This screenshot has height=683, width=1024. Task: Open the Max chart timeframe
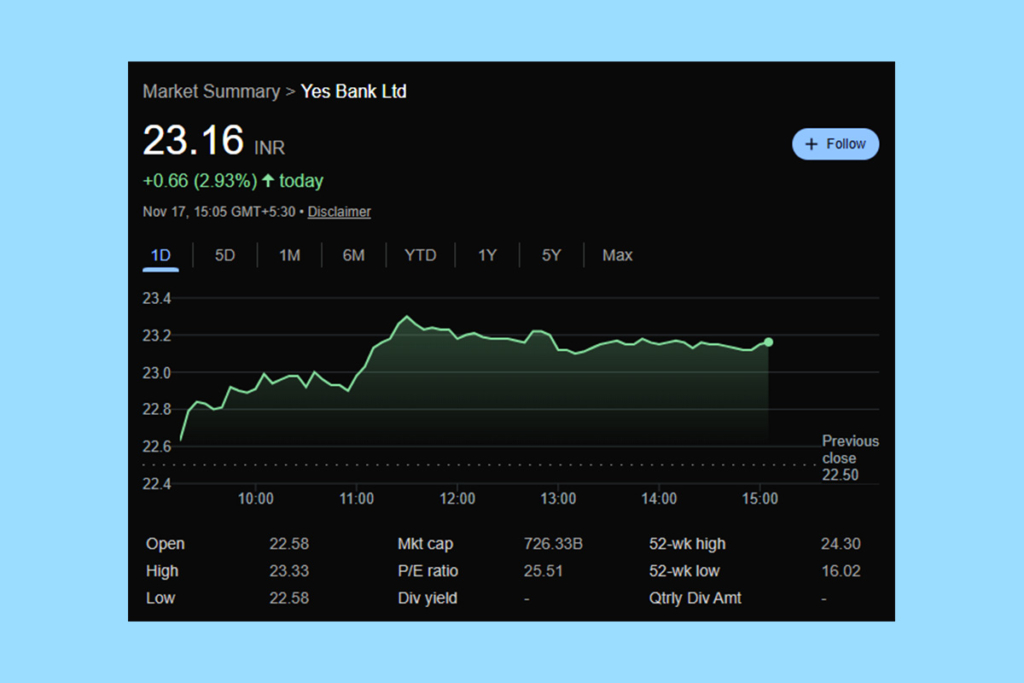pos(617,255)
